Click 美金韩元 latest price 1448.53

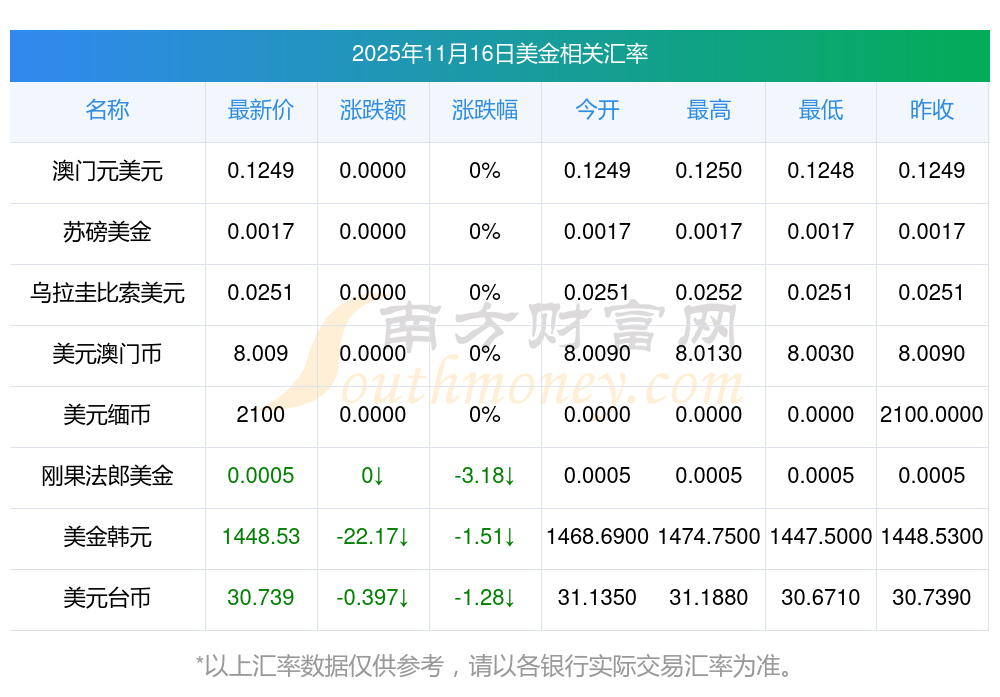pyautogui.click(x=260, y=537)
